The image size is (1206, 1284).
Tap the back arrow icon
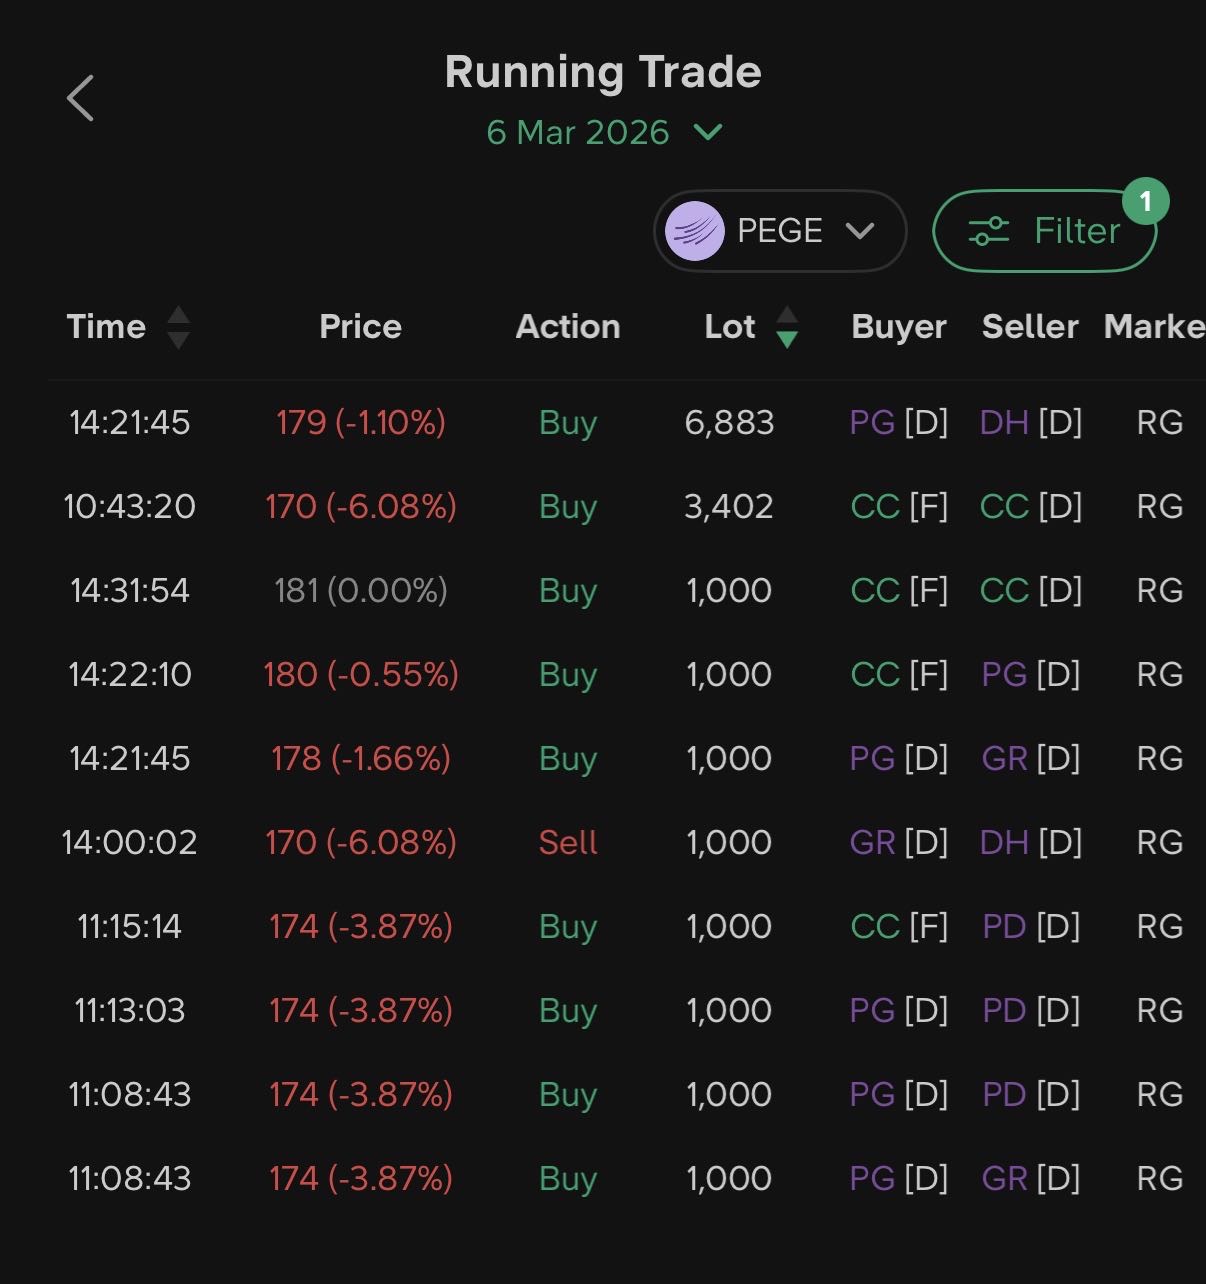click(80, 98)
